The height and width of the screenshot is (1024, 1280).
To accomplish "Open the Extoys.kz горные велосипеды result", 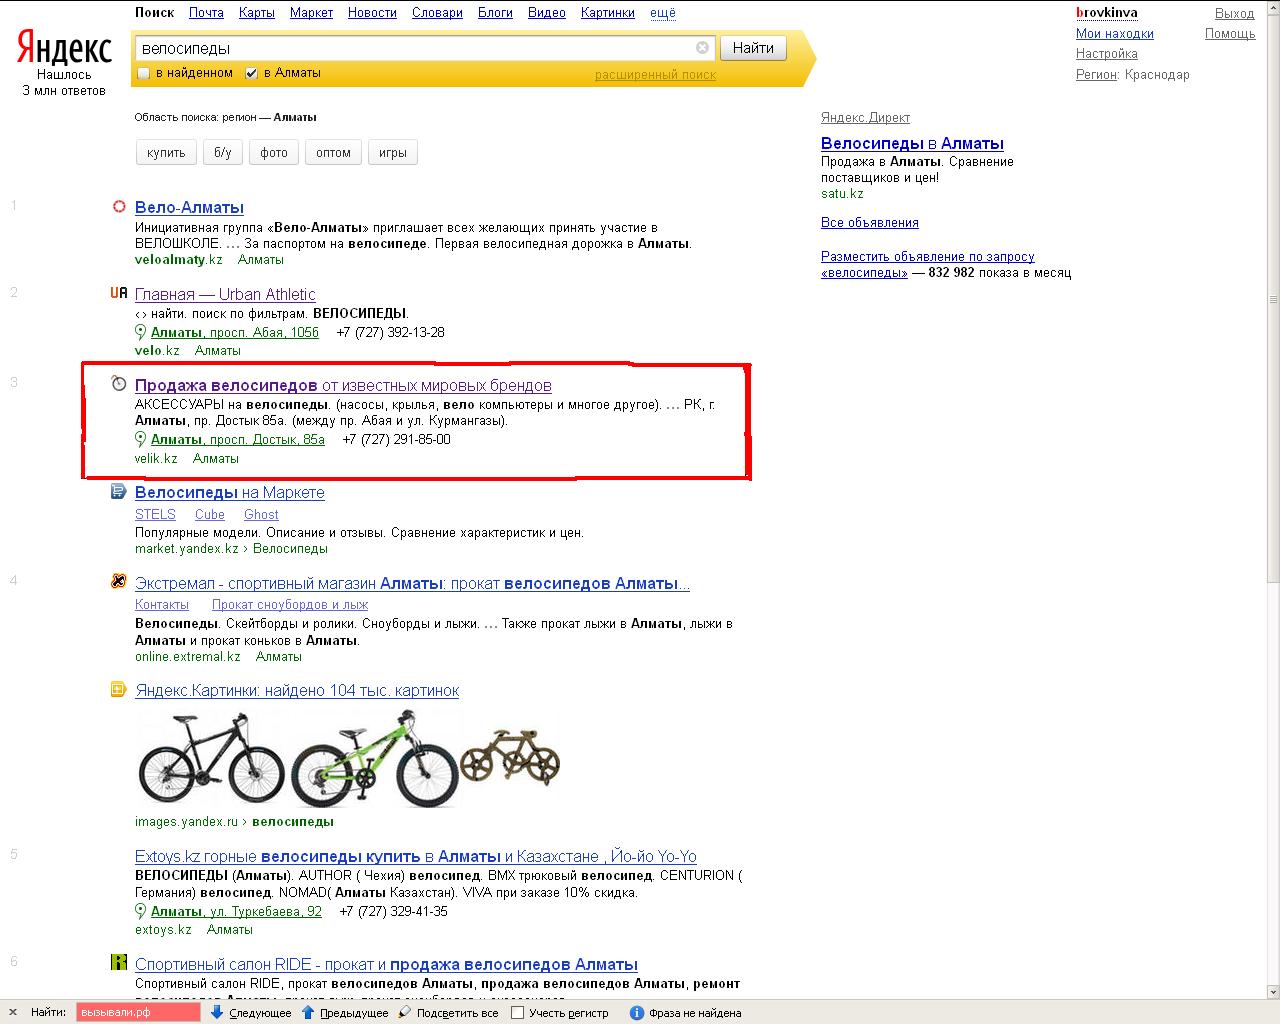I will pos(416,856).
